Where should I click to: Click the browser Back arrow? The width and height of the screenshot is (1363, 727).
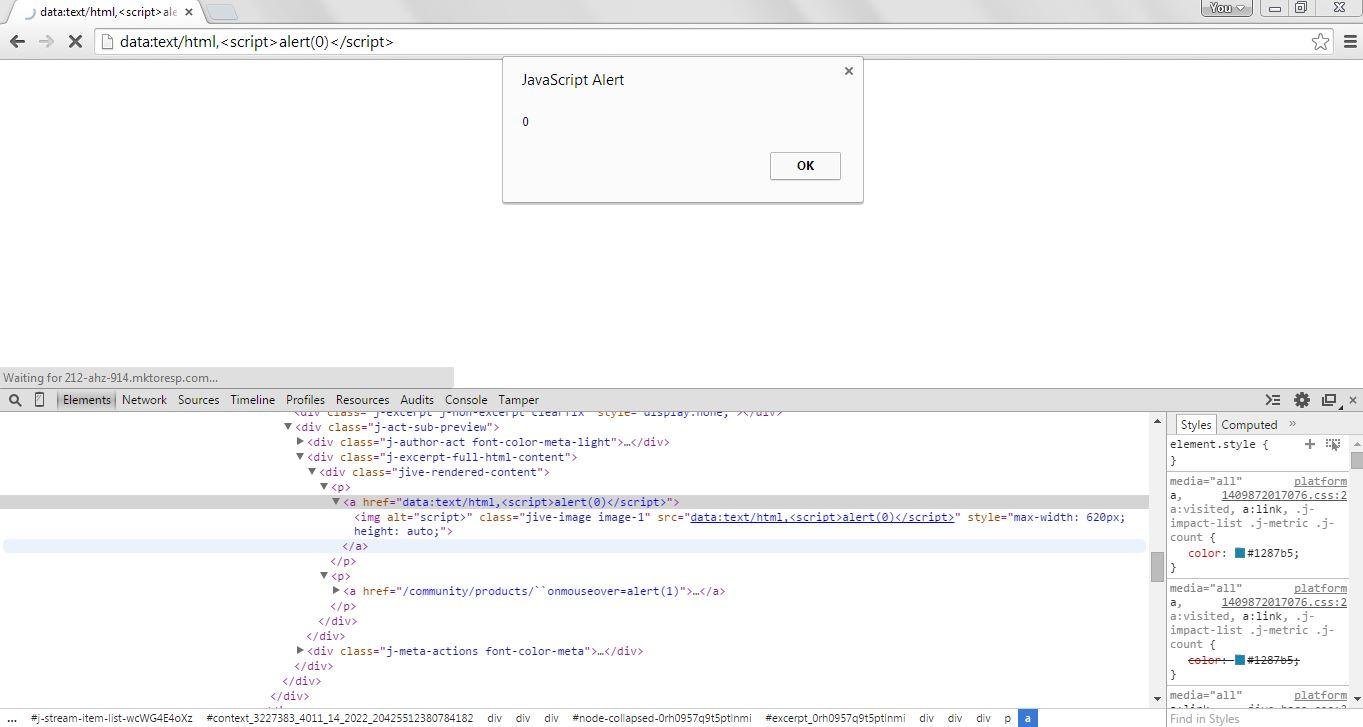pyautogui.click(x=17, y=41)
